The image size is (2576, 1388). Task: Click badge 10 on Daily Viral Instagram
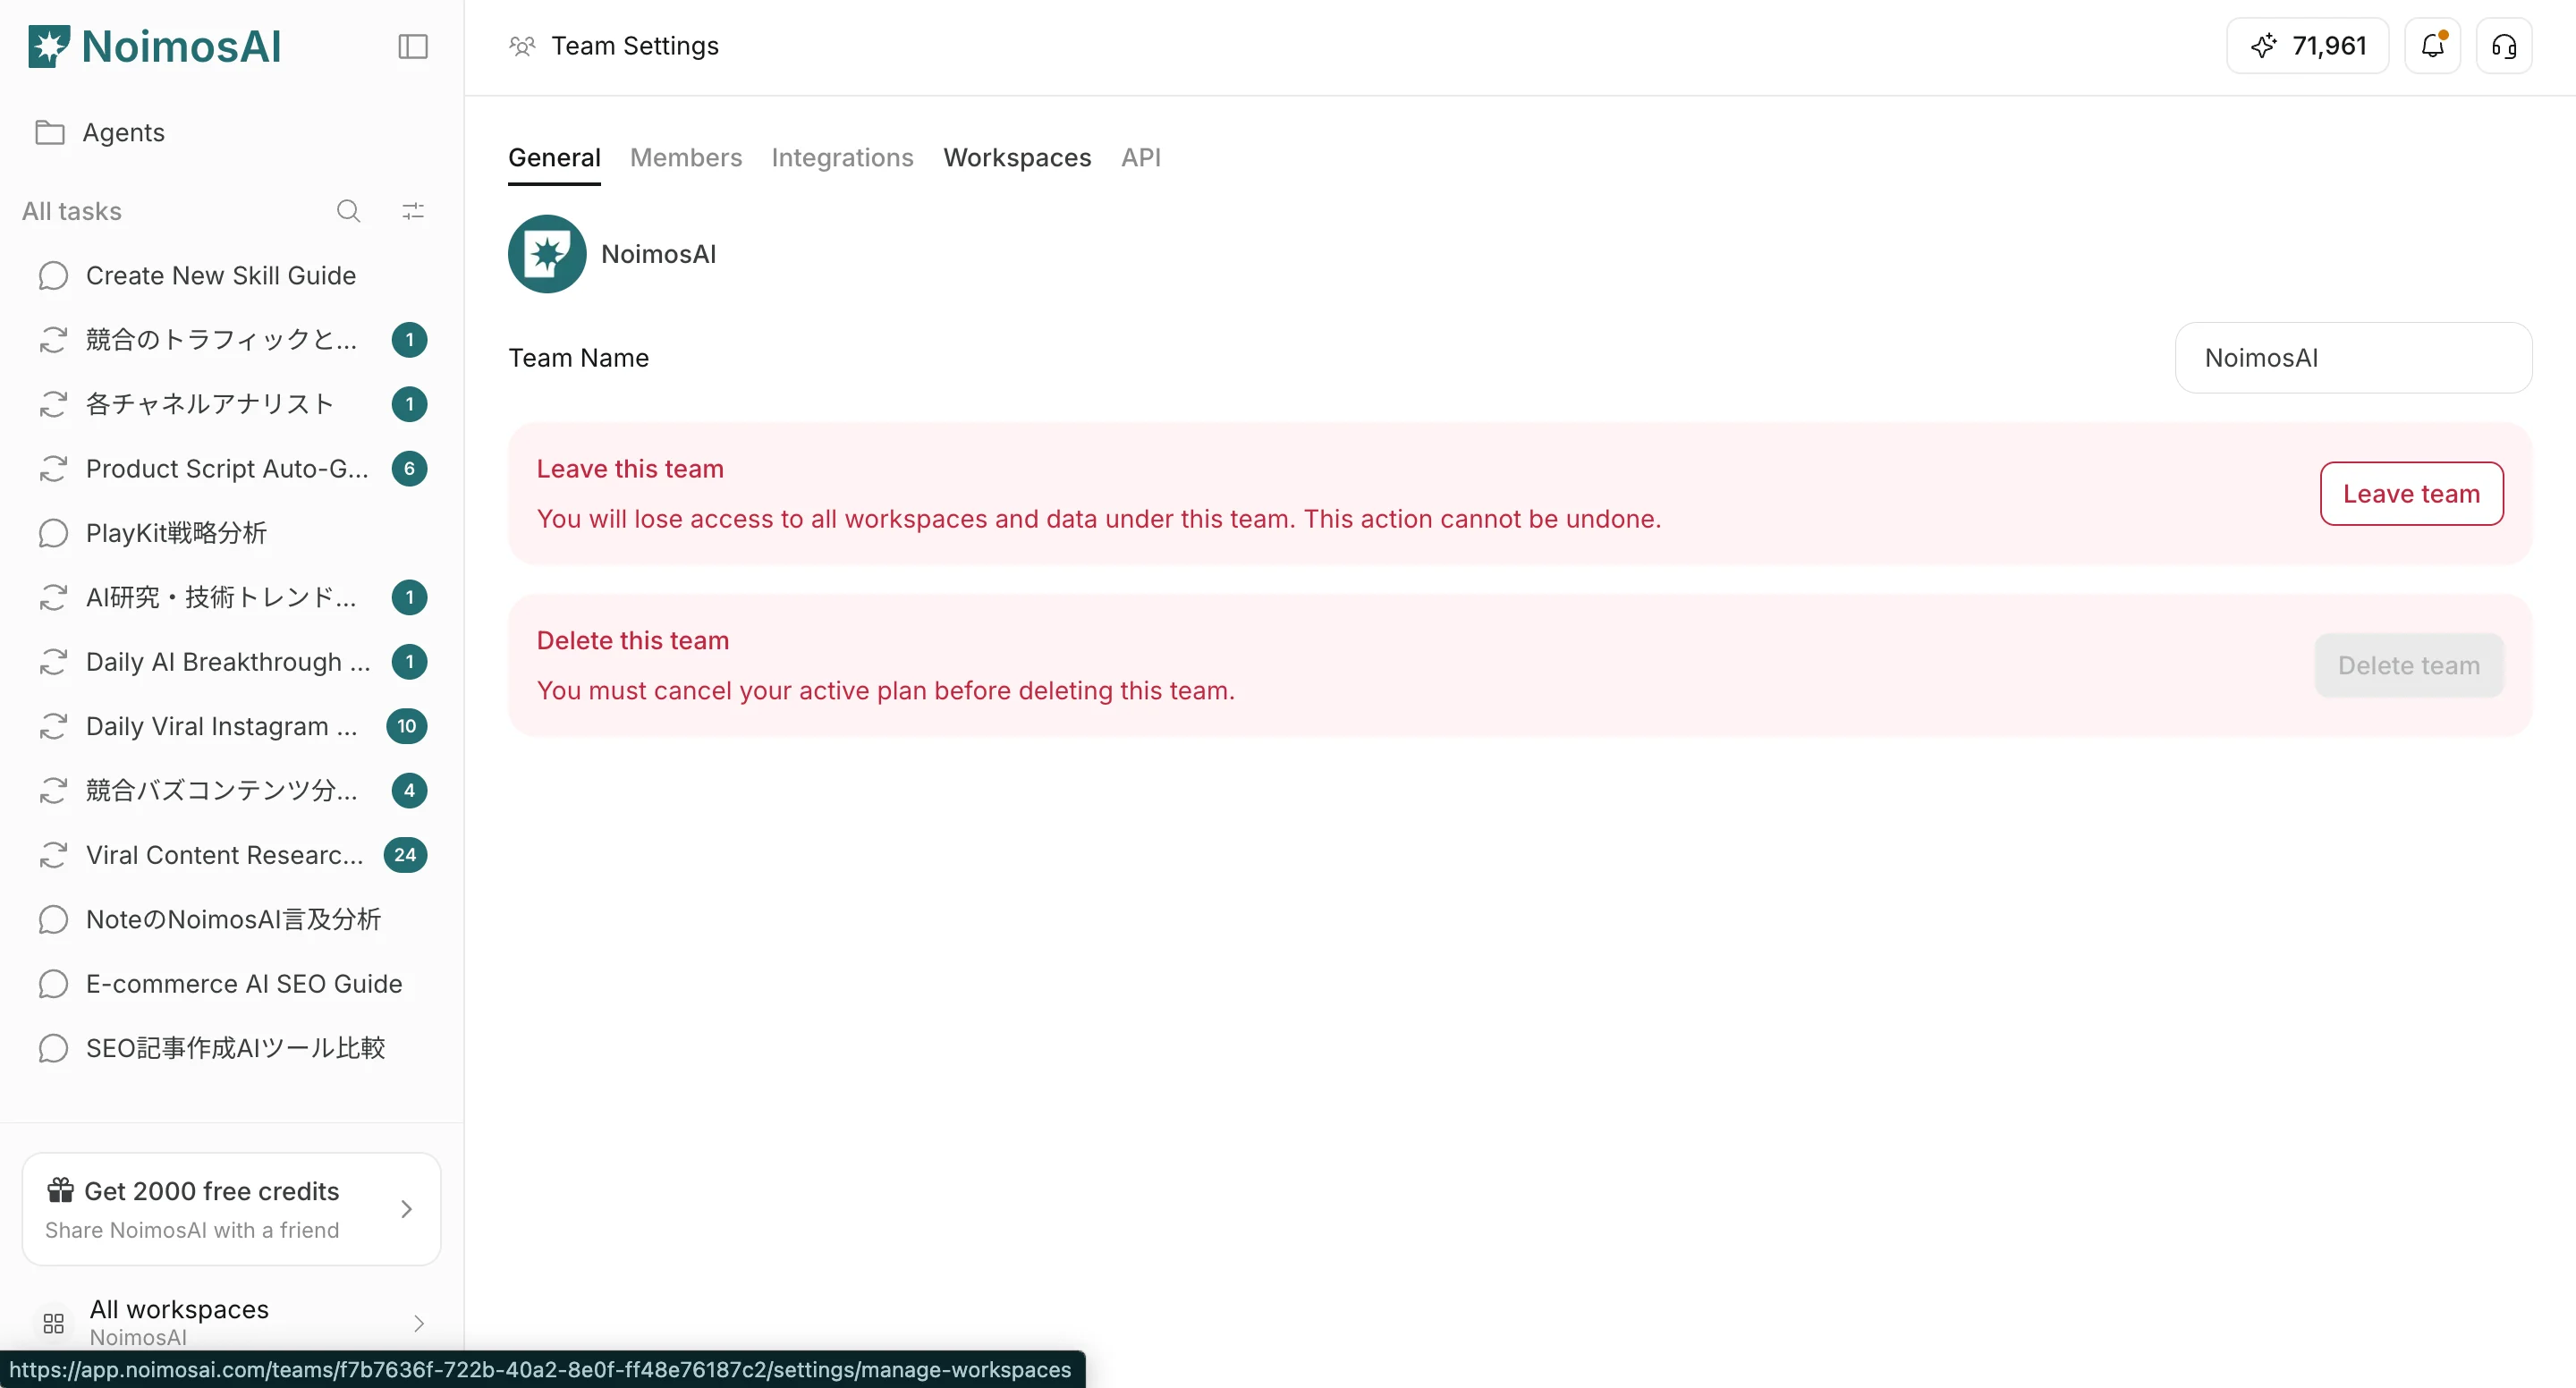click(x=407, y=726)
